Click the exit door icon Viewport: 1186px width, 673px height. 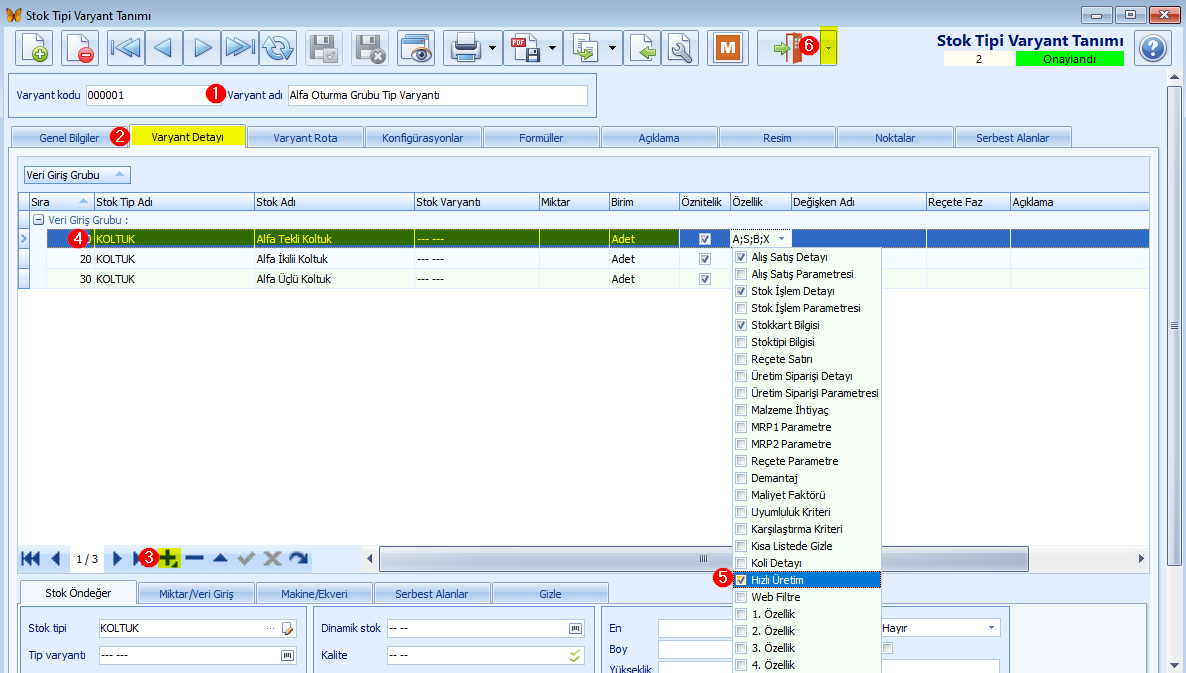[789, 48]
